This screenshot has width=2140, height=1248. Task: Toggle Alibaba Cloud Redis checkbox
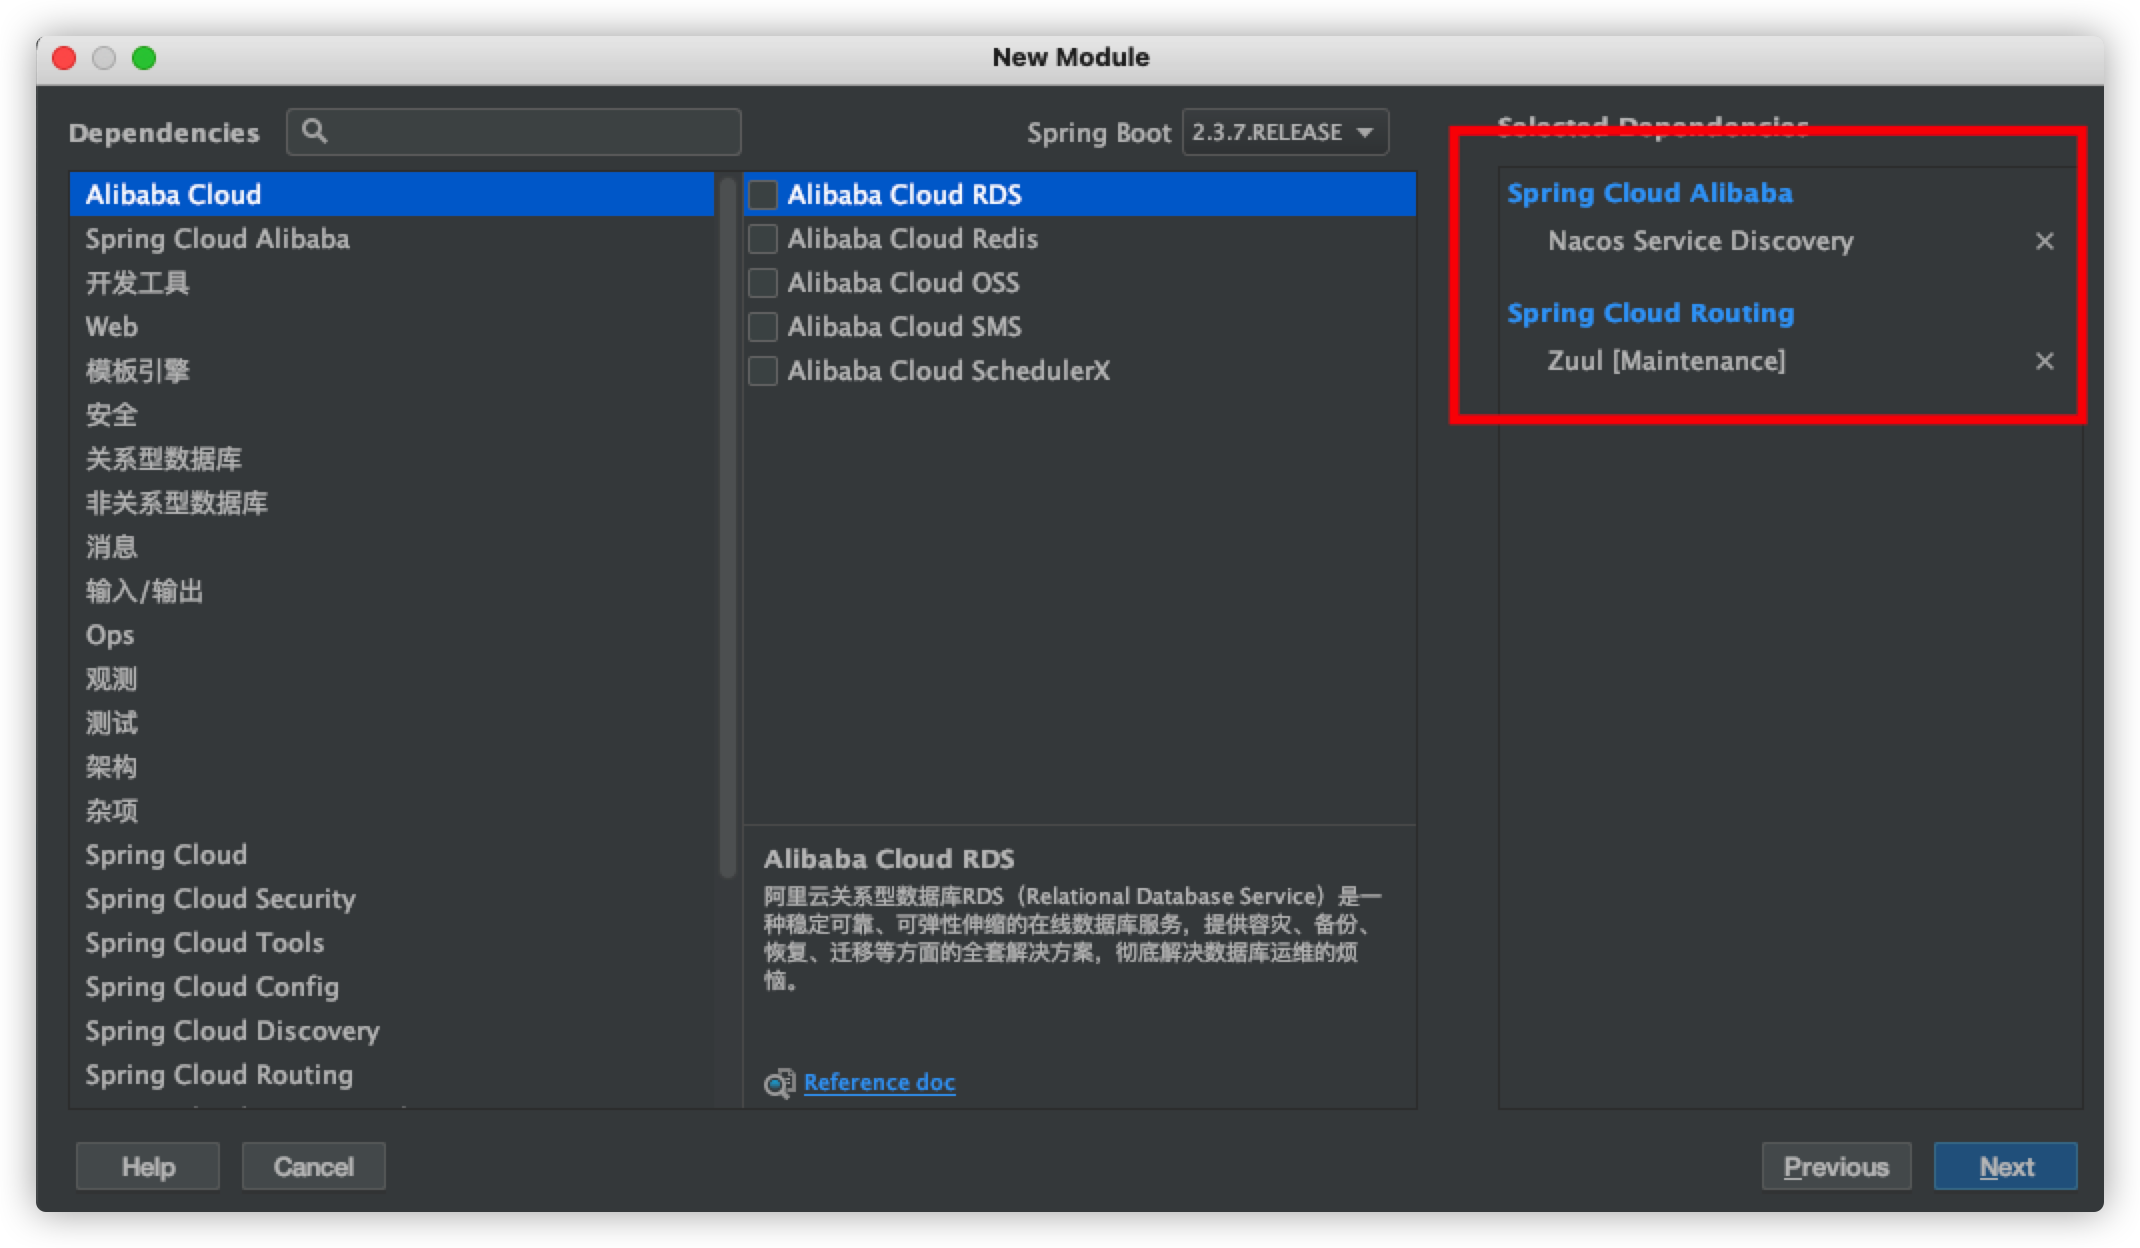coord(768,238)
